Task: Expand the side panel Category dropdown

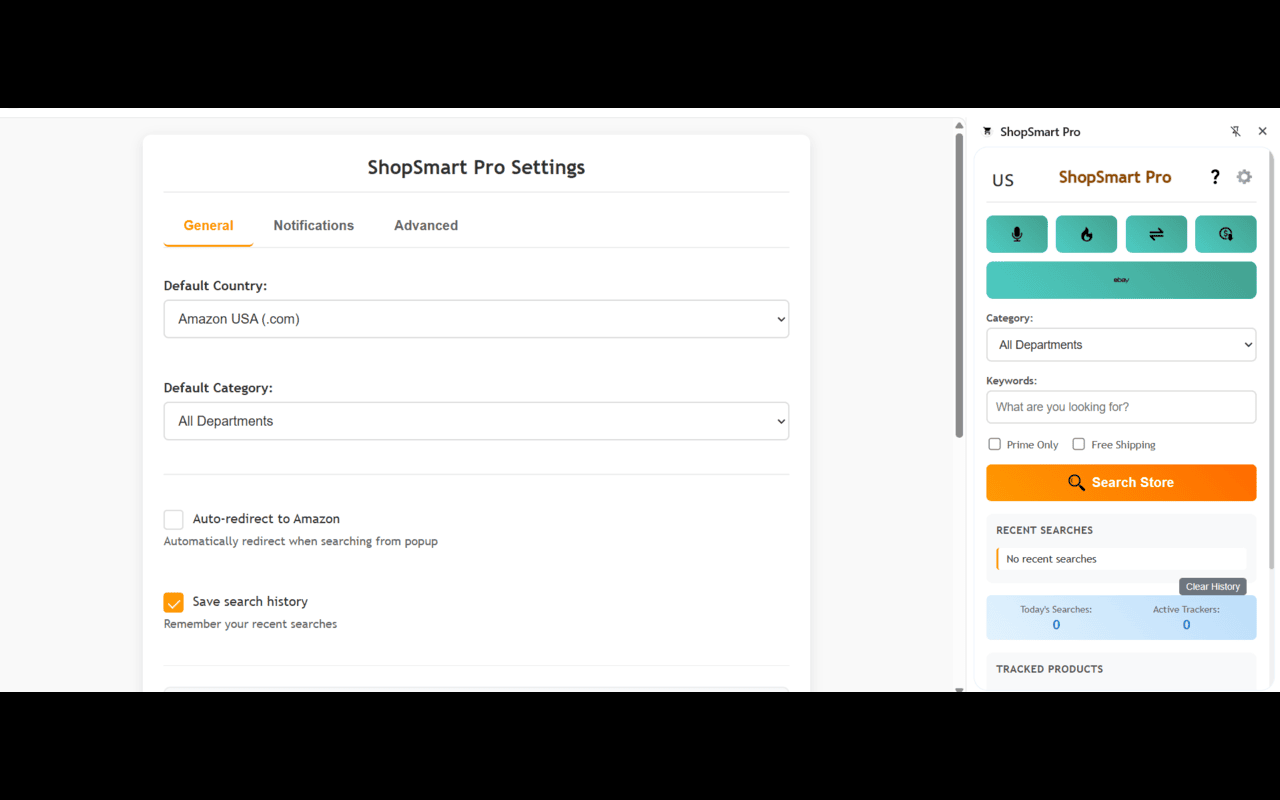Action: (x=1121, y=345)
